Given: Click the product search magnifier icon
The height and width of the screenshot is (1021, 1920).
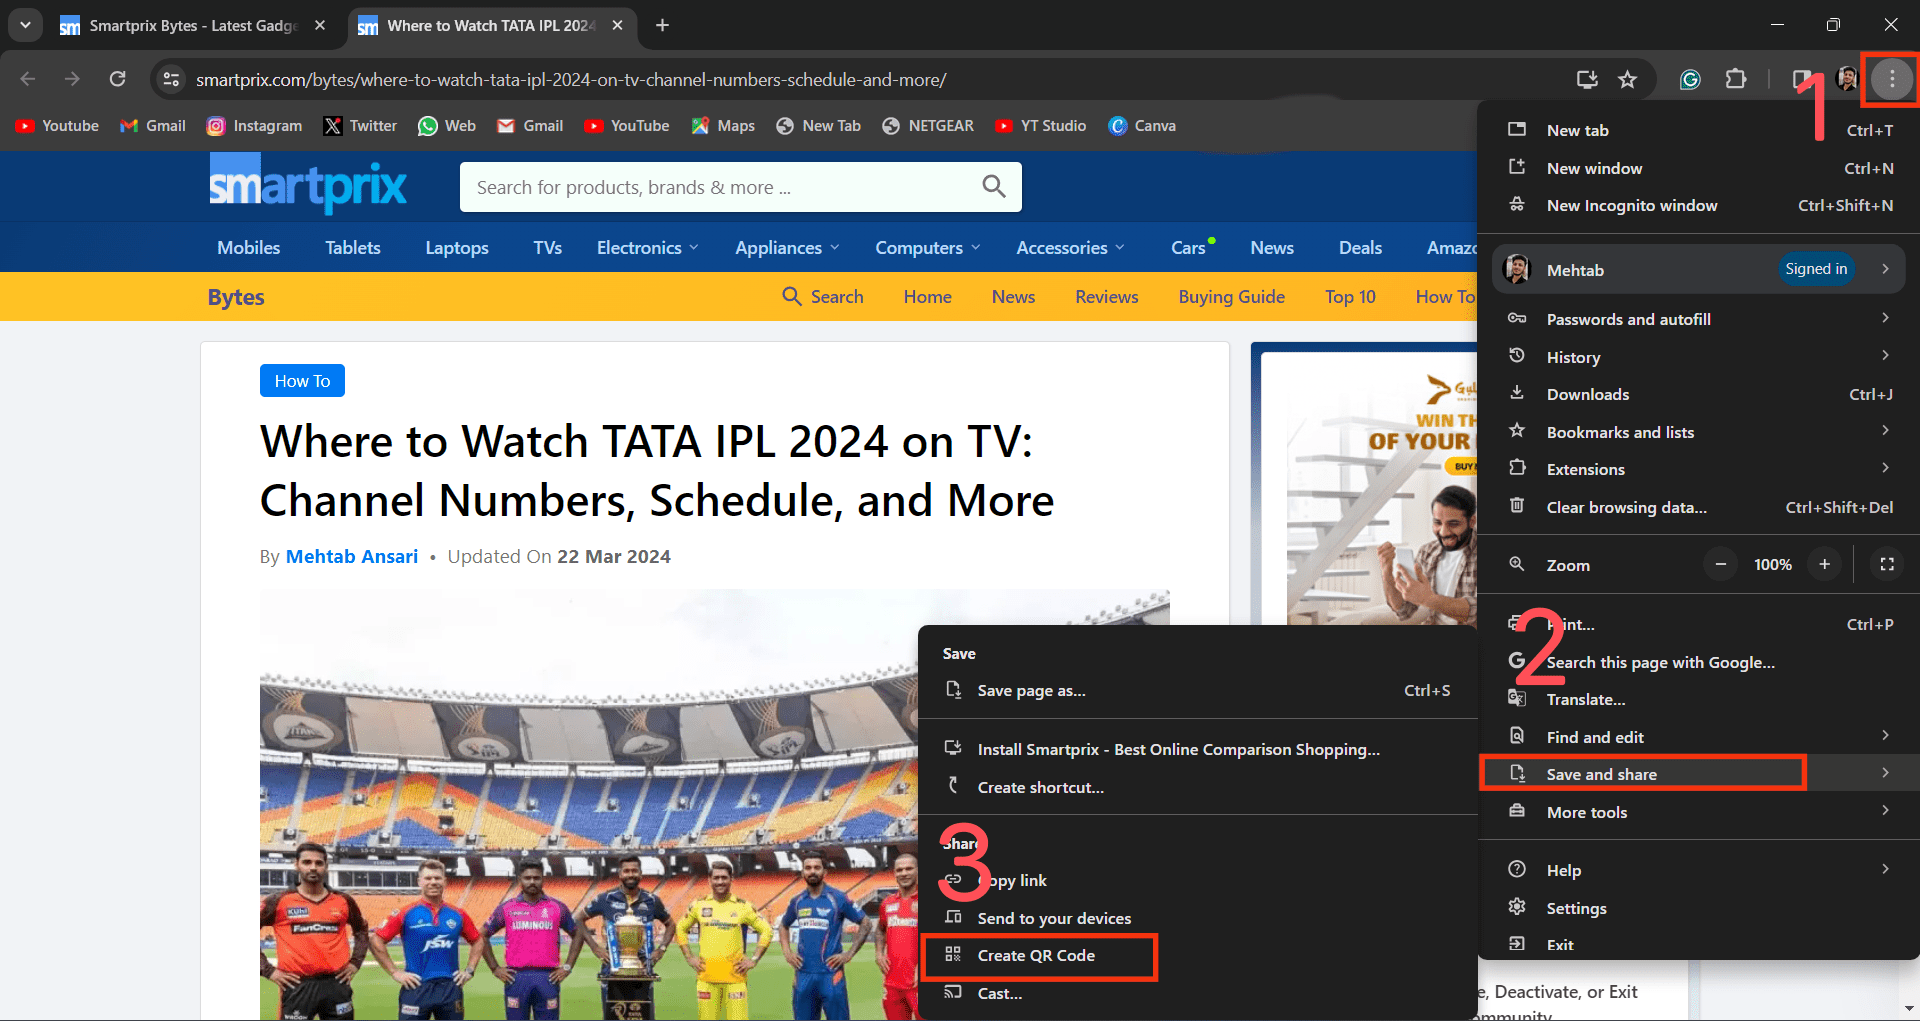Looking at the screenshot, I should point(993,186).
